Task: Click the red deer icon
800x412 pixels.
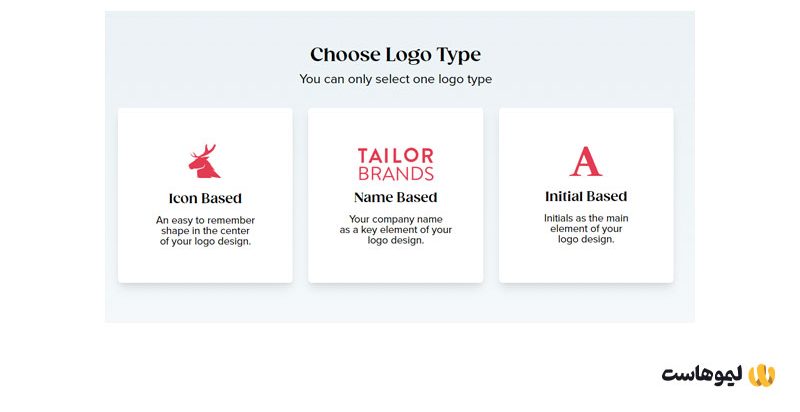Action: point(204,162)
